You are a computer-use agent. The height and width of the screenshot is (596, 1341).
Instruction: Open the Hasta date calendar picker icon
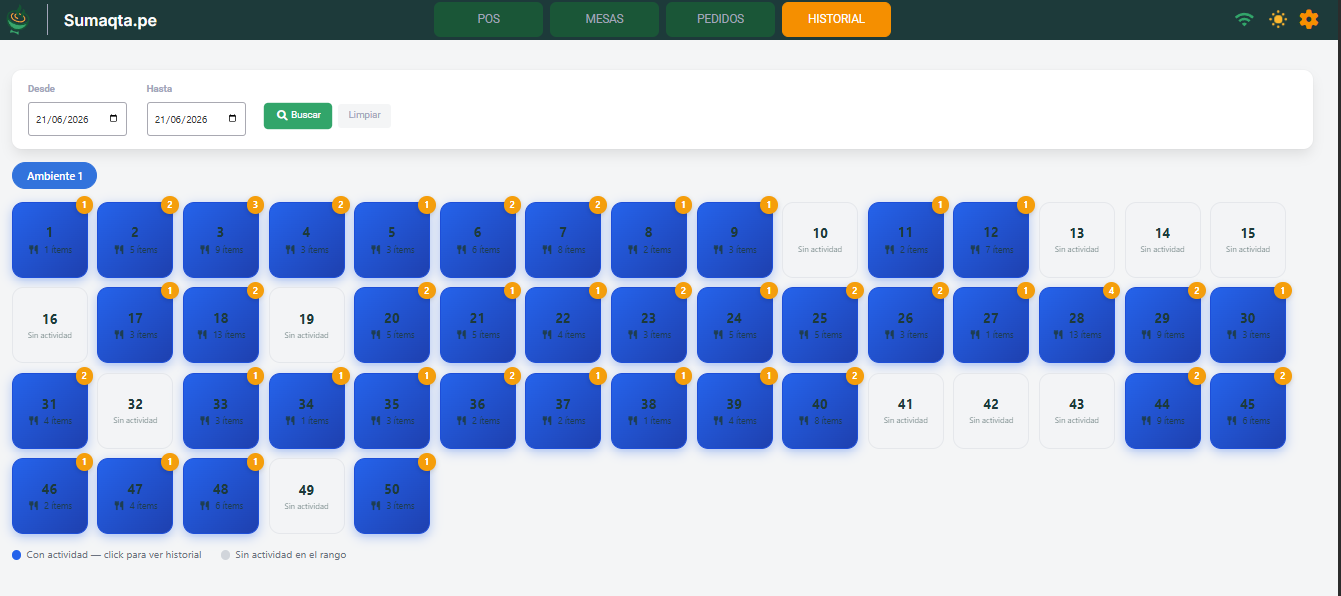pos(232,118)
